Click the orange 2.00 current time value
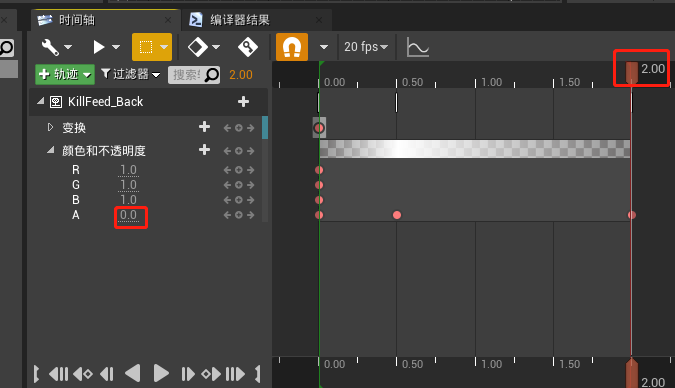The width and height of the screenshot is (675, 388). click(x=241, y=75)
